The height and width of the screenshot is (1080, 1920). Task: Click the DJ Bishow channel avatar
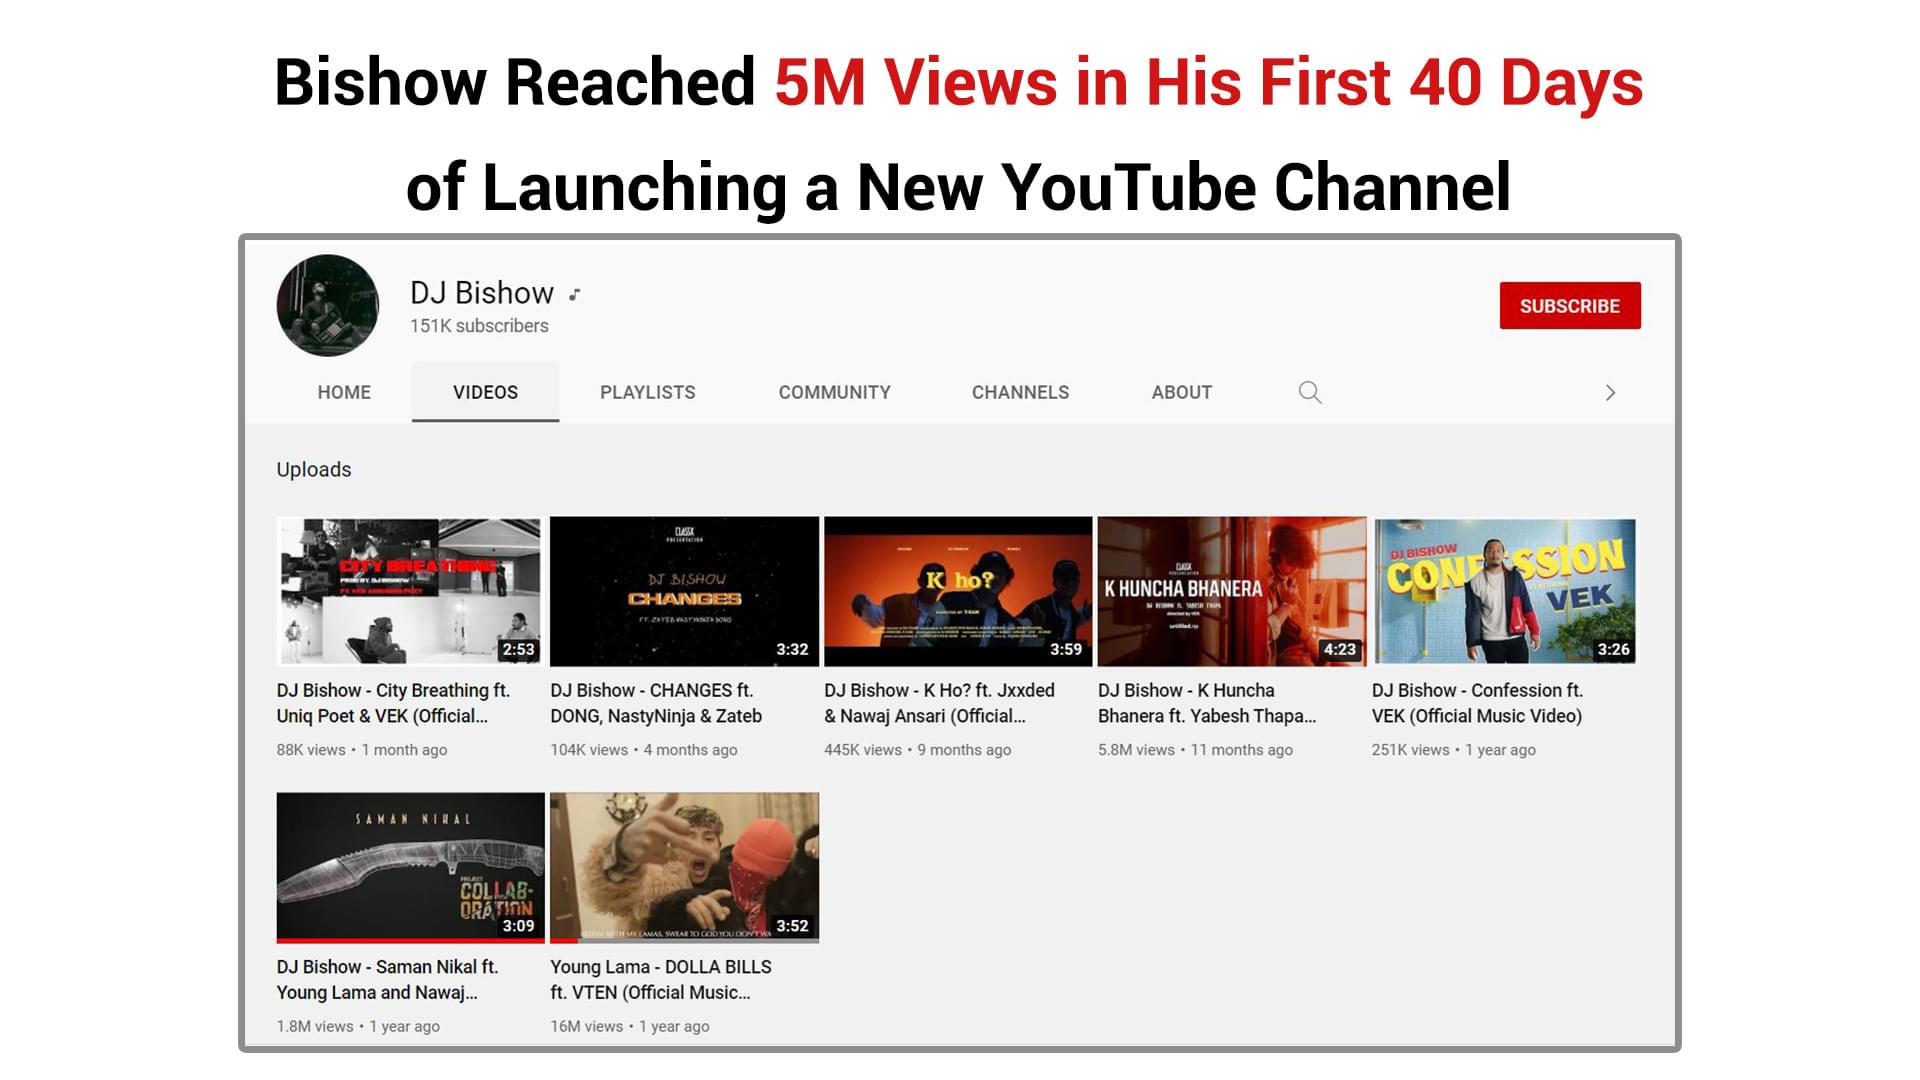tap(328, 305)
